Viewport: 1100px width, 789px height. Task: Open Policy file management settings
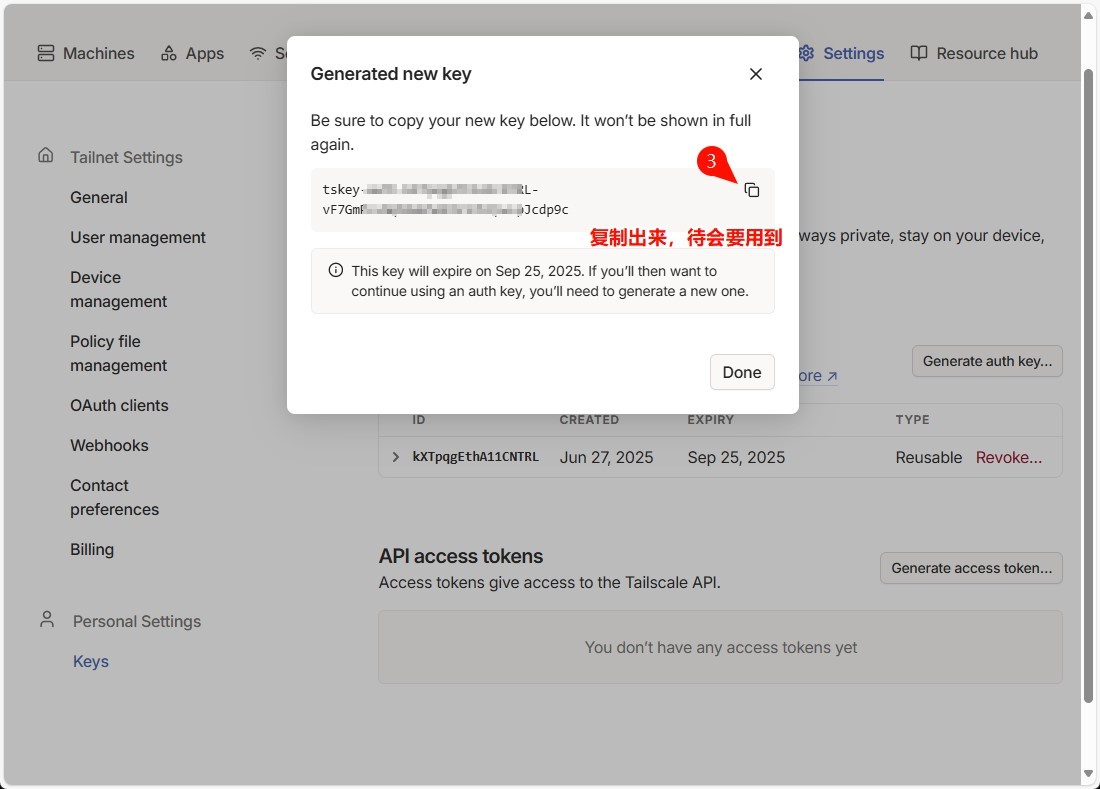119,353
